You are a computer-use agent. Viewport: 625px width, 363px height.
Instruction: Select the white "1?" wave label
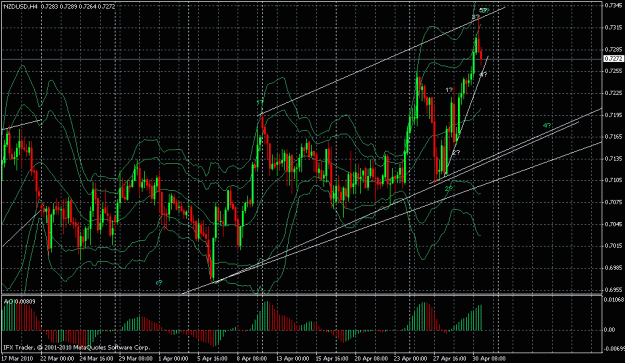pyautogui.click(x=449, y=90)
